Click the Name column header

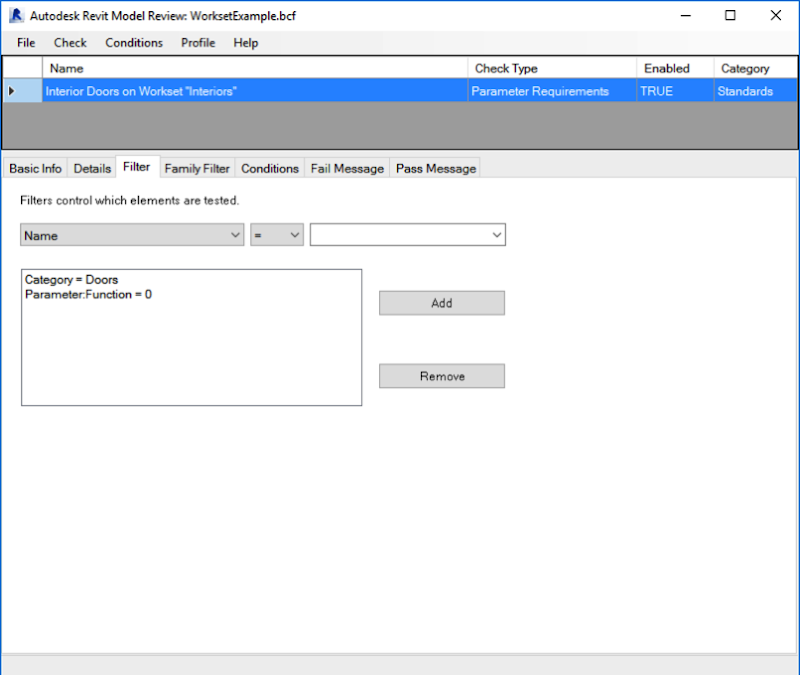[x=255, y=68]
